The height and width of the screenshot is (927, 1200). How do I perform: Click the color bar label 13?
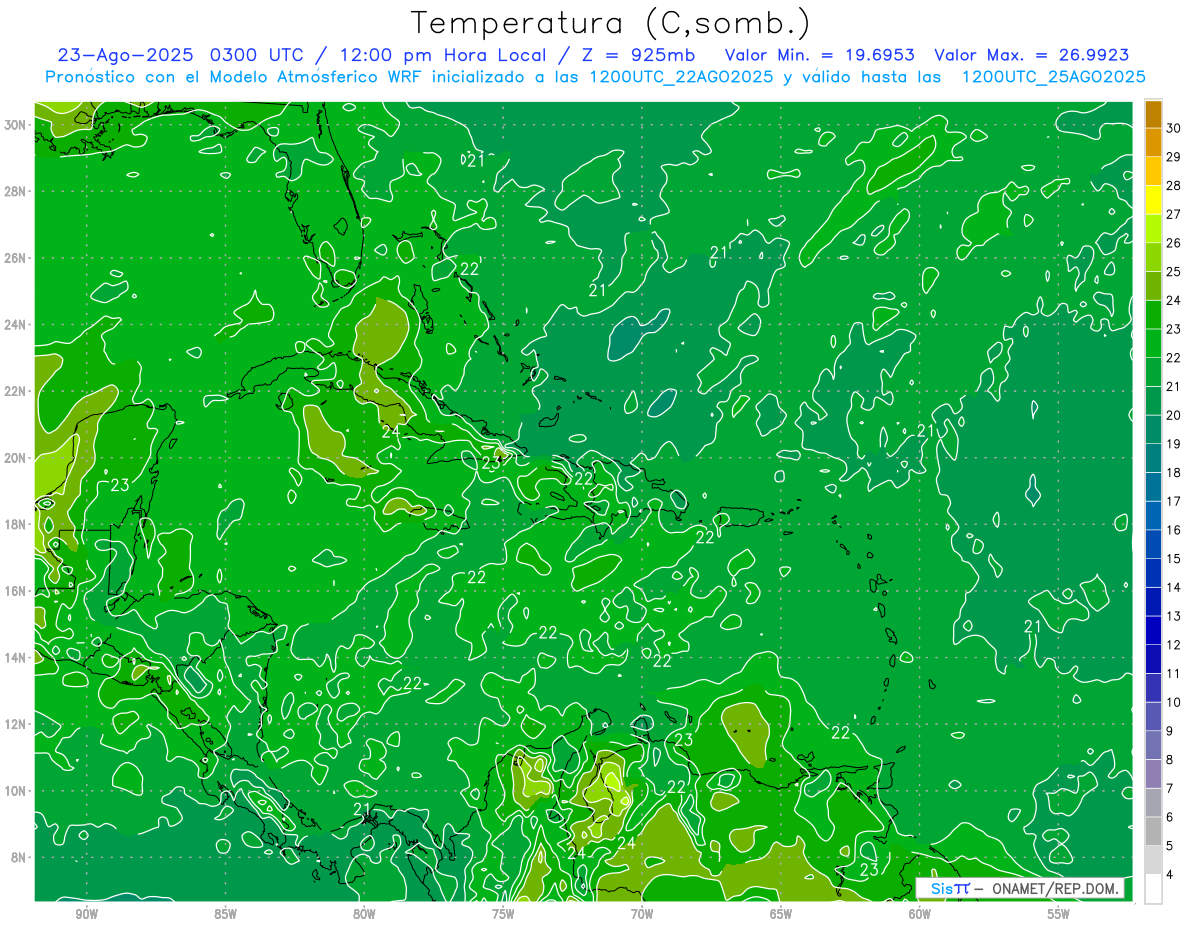tap(1174, 616)
